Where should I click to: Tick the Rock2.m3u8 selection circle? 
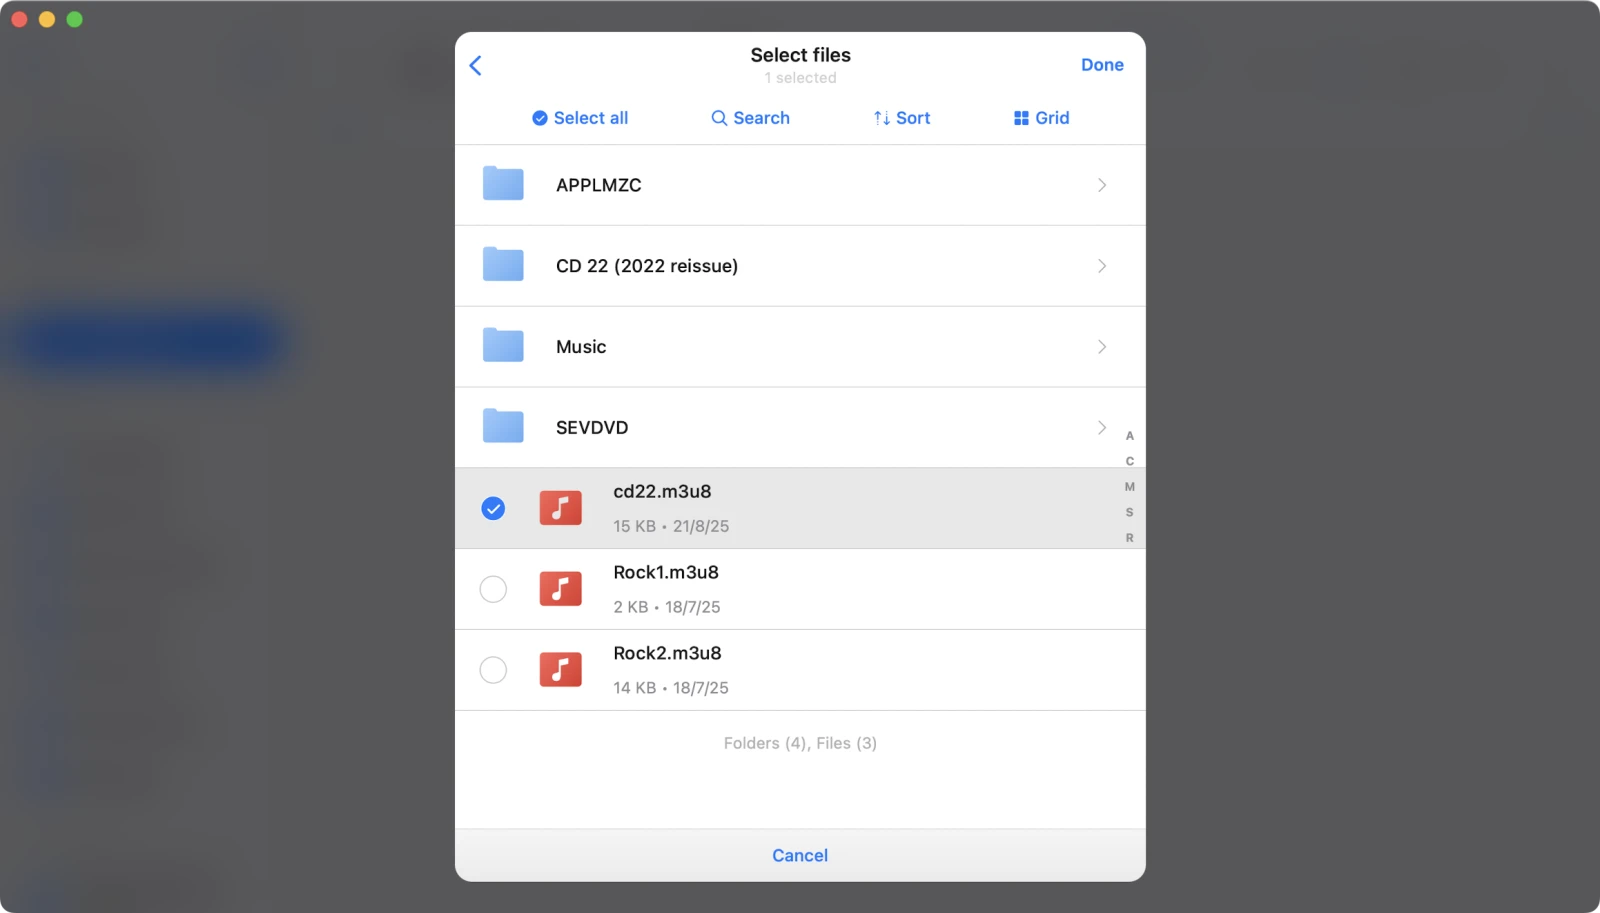pyautogui.click(x=493, y=670)
